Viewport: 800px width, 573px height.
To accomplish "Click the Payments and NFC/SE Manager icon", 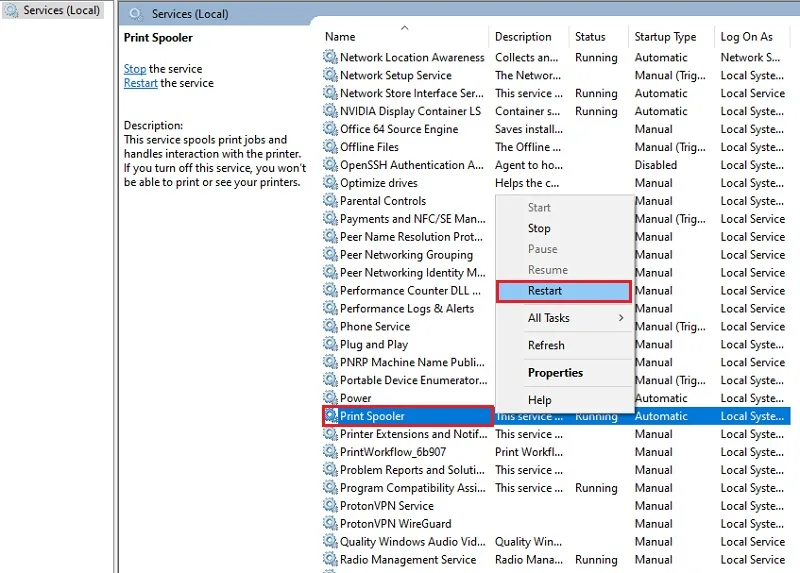I will [330, 218].
